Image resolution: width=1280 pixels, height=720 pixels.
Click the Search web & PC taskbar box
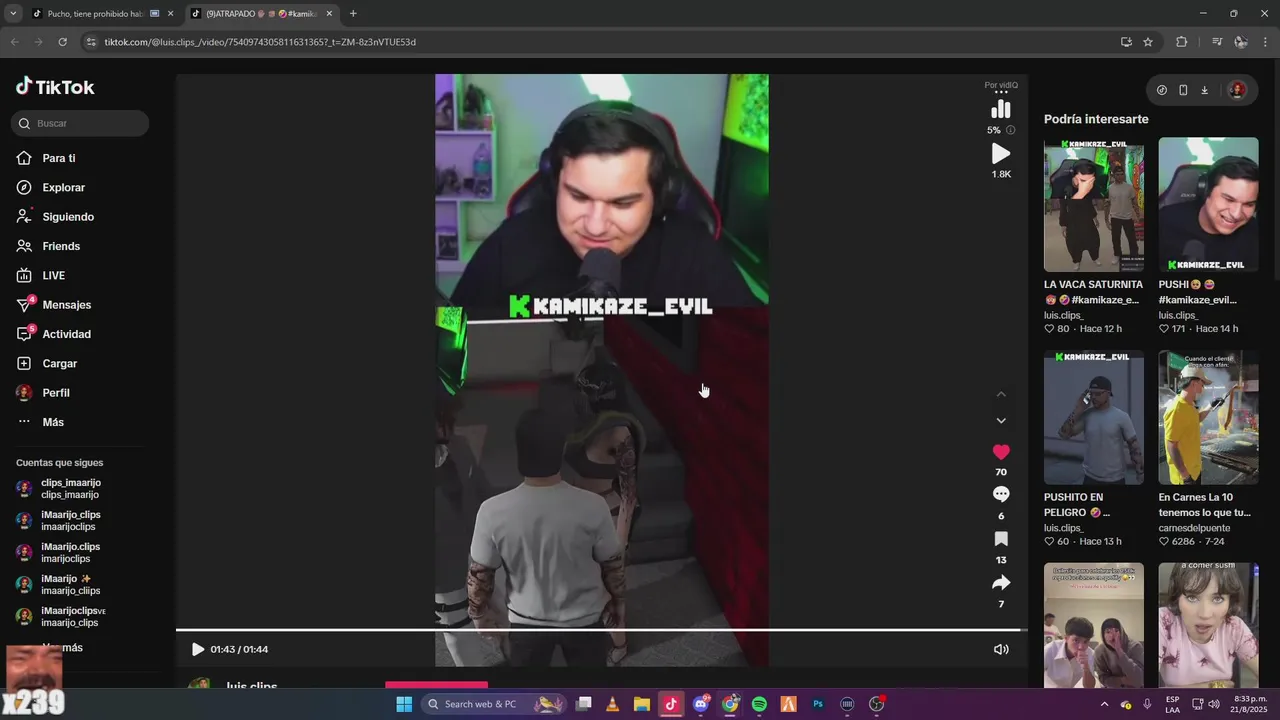coord(495,704)
